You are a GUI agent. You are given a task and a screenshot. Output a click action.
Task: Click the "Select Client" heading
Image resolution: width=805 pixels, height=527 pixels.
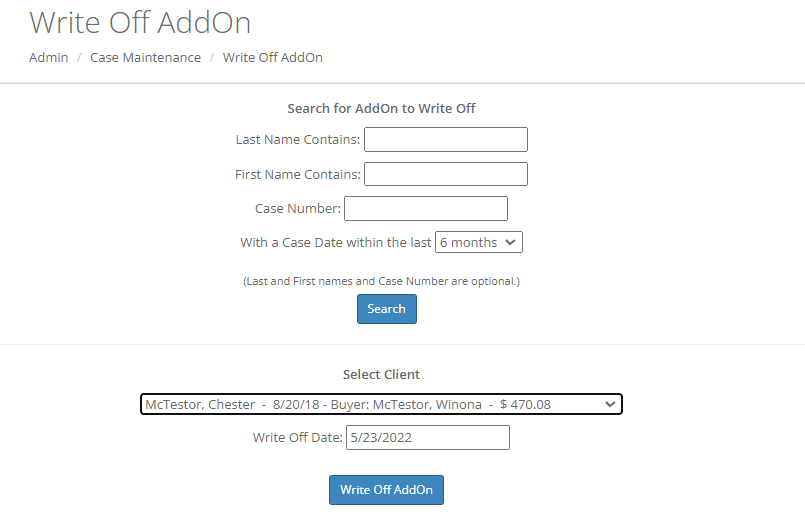[381, 374]
